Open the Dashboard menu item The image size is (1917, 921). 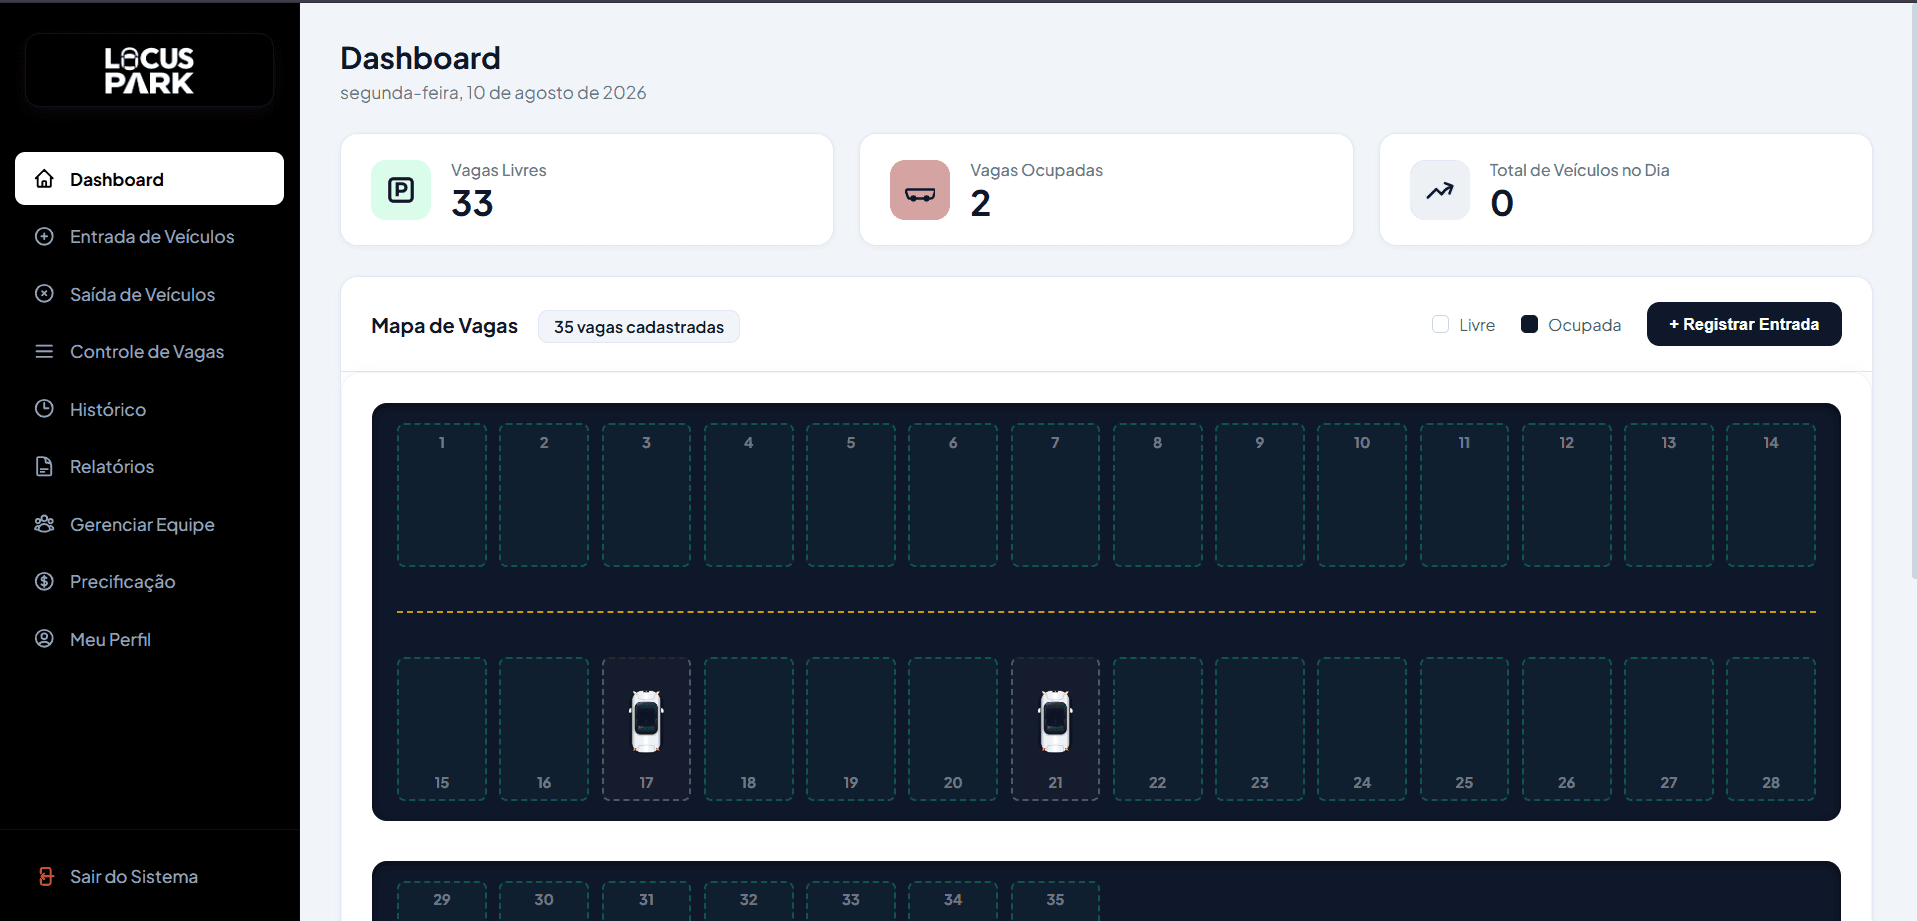149,179
